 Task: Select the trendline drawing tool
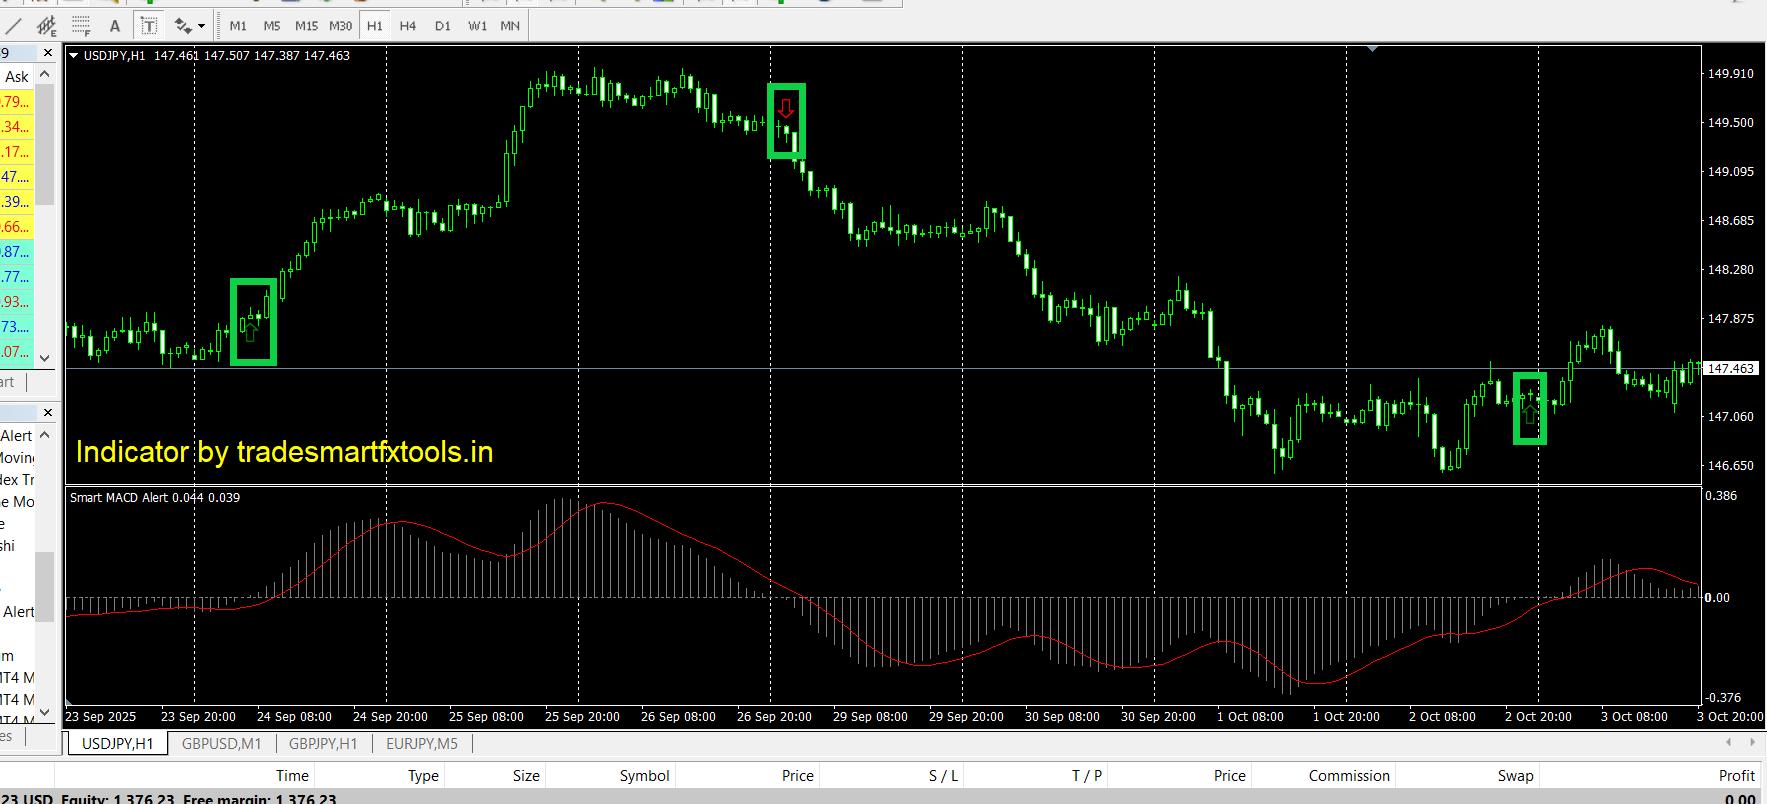(14, 26)
